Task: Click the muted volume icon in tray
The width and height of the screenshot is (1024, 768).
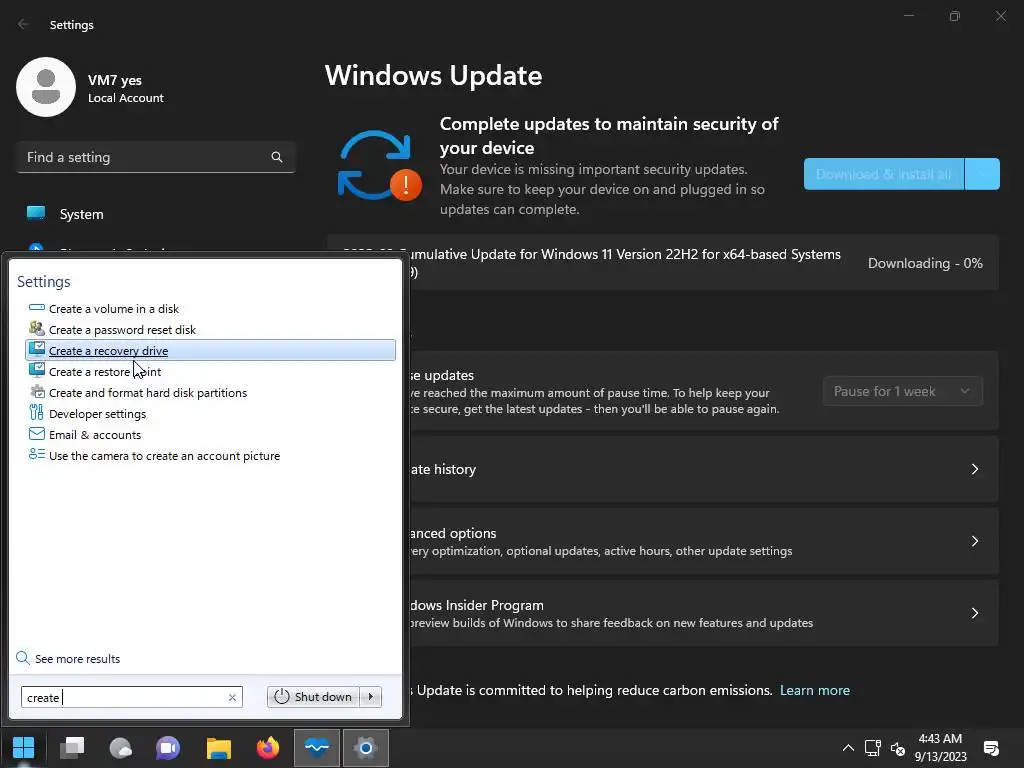Action: coord(898,748)
